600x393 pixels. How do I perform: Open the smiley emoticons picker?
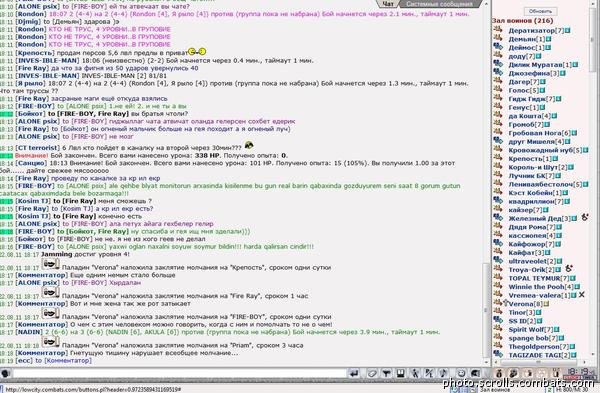(x=461, y=373)
